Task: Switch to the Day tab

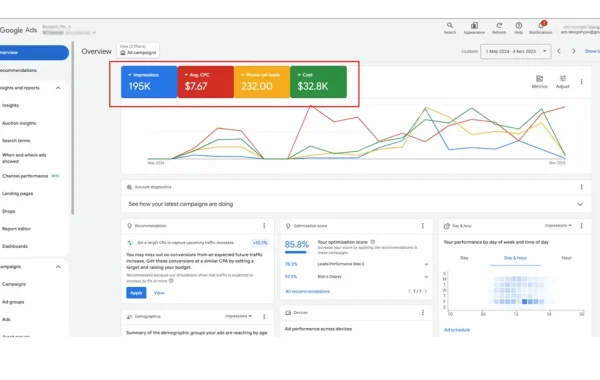Action: (464, 258)
